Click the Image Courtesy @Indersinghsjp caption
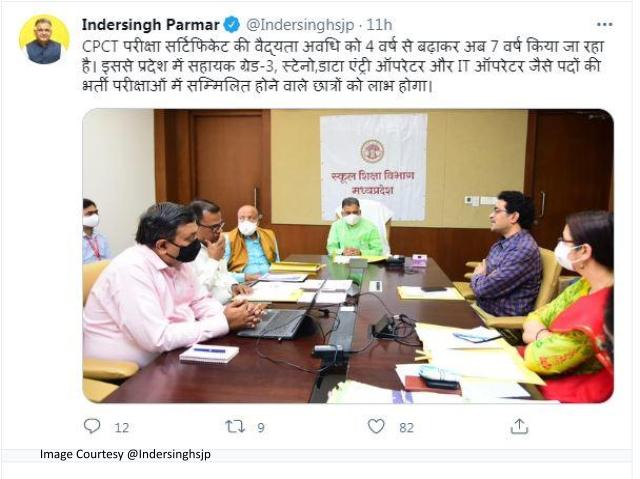Screen dimensions: 640x479 pyautogui.click(x=125, y=454)
